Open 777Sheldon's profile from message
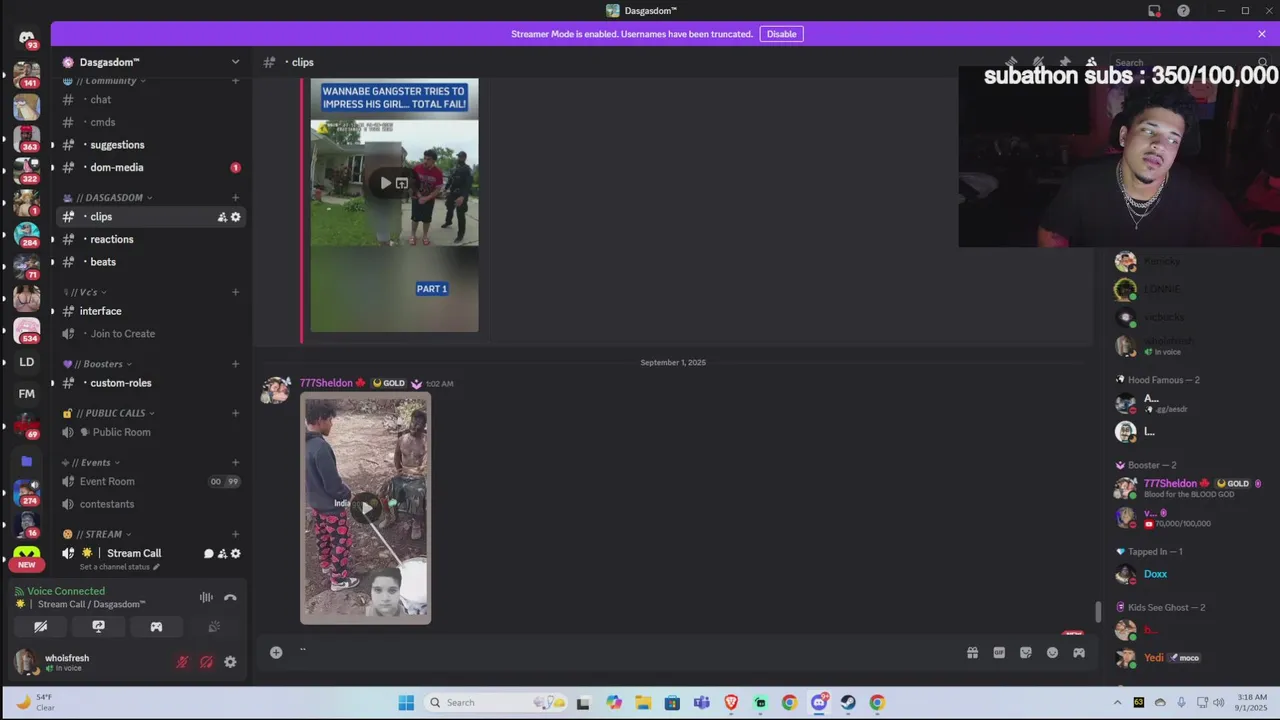This screenshot has width=1280, height=720. [326, 383]
